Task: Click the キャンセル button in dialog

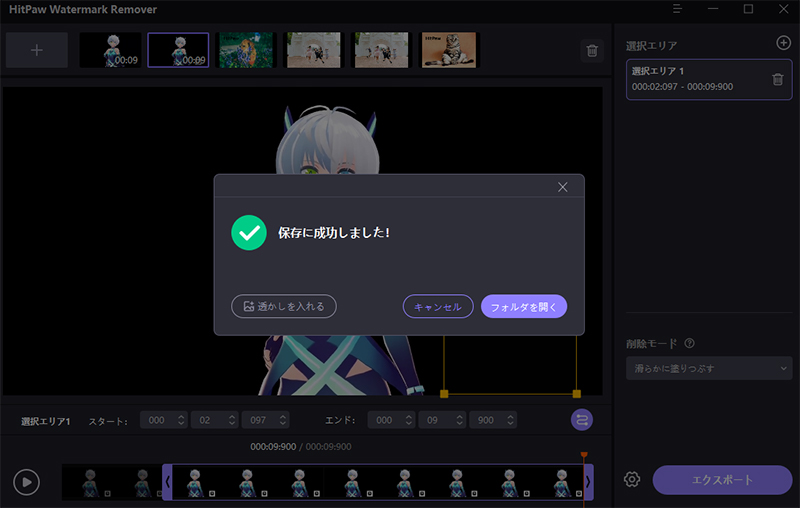Action: tap(438, 307)
